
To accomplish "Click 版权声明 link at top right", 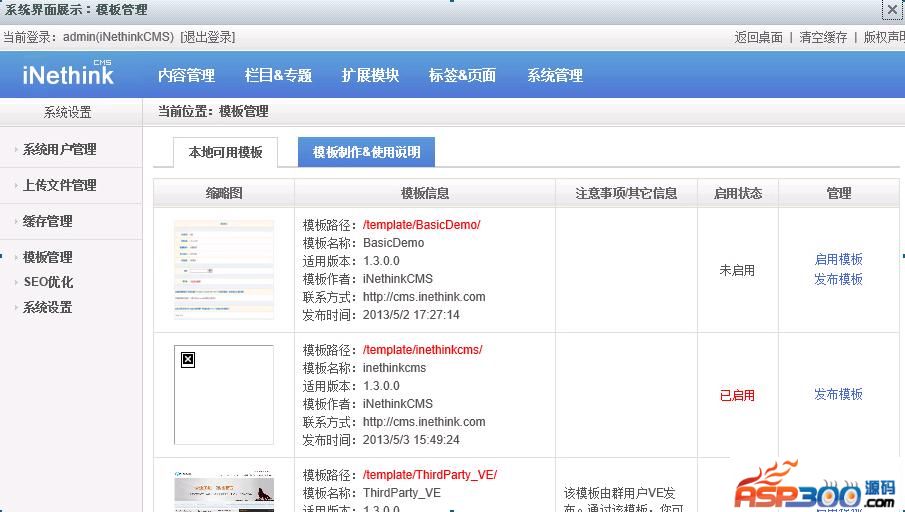I will click(884, 38).
